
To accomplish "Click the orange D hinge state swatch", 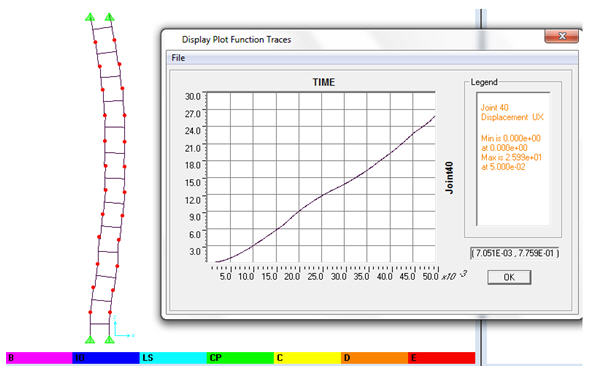I will click(x=374, y=358).
